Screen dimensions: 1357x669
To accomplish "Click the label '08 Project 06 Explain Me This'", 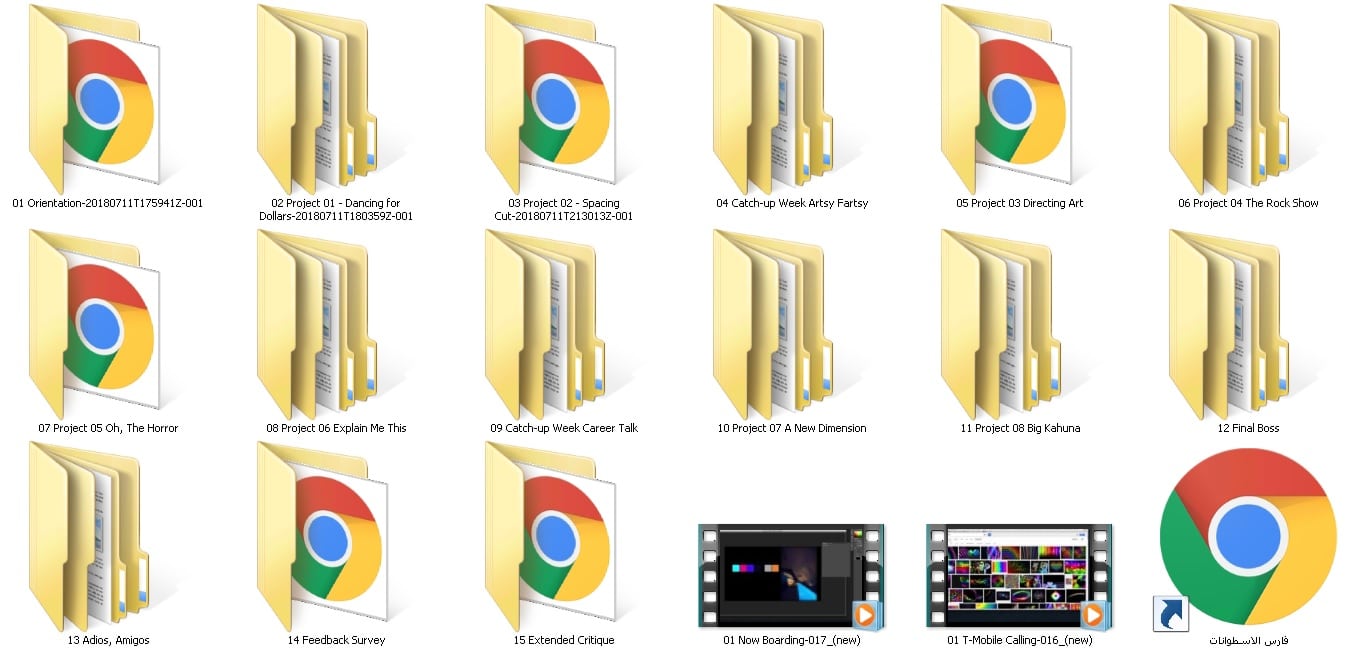I will (x=336, y=428).
